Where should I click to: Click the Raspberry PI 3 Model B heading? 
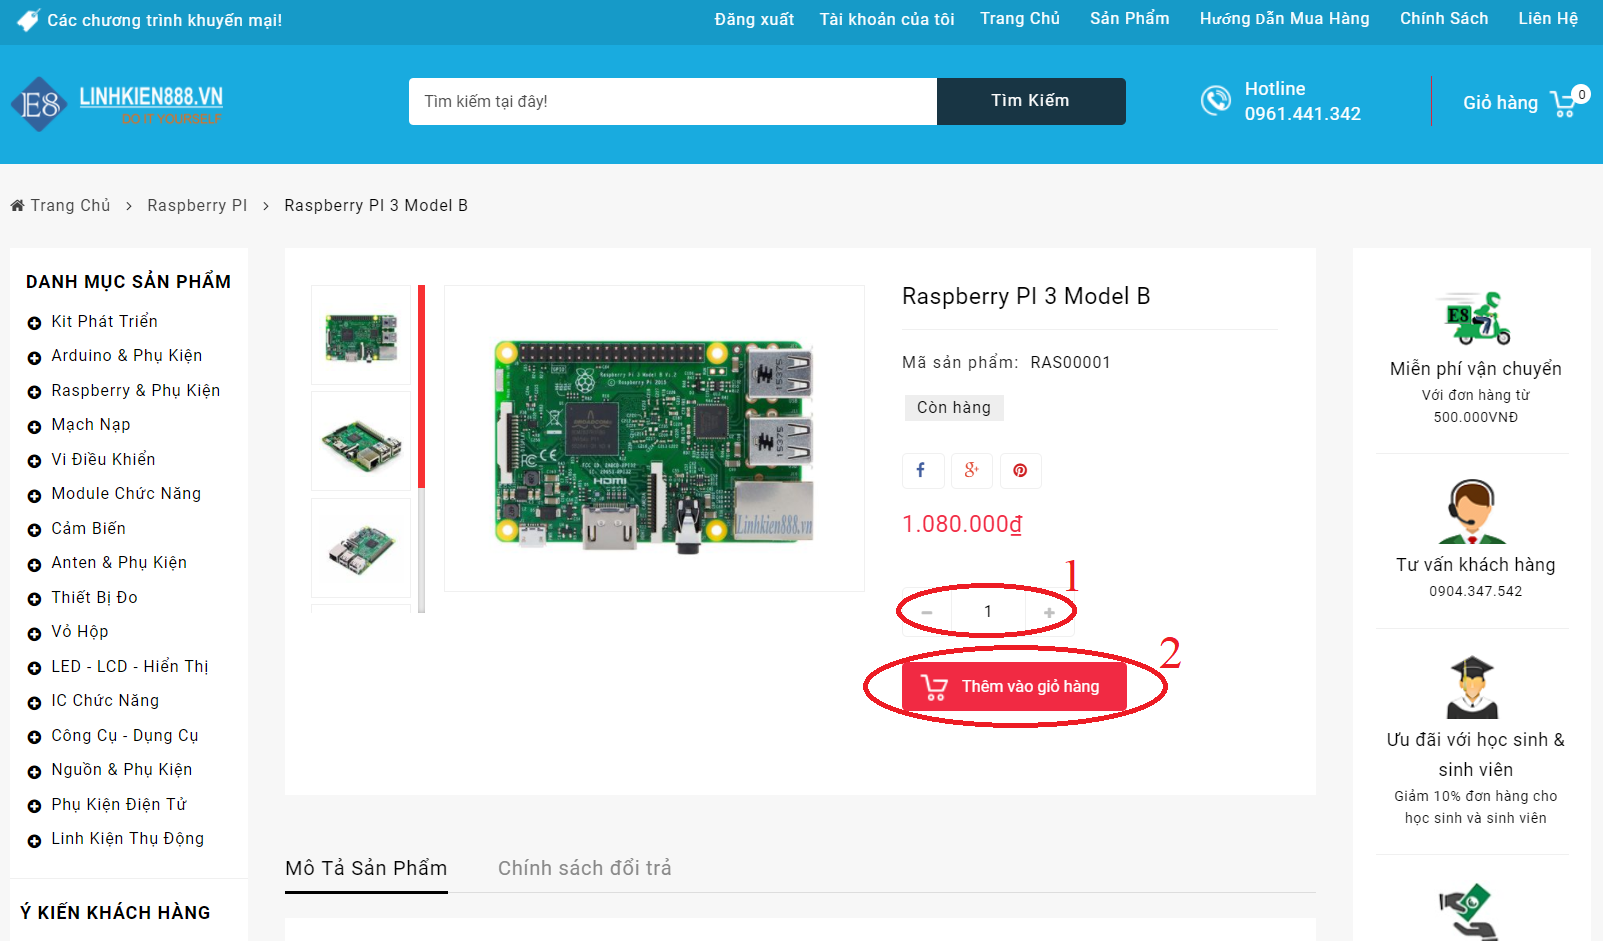click(1026, 296)
